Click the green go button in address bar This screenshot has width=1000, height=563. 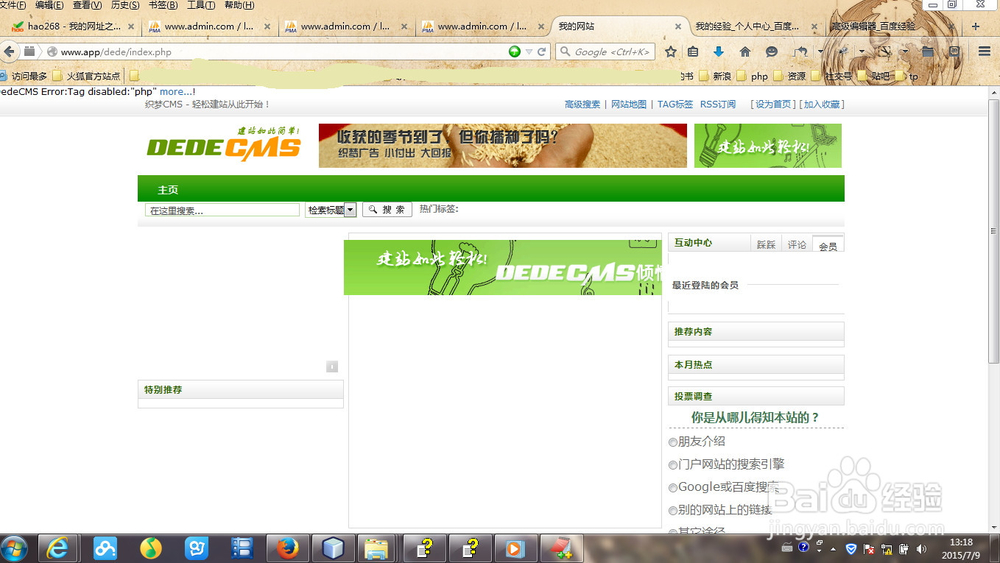click(x=515, y=52)
